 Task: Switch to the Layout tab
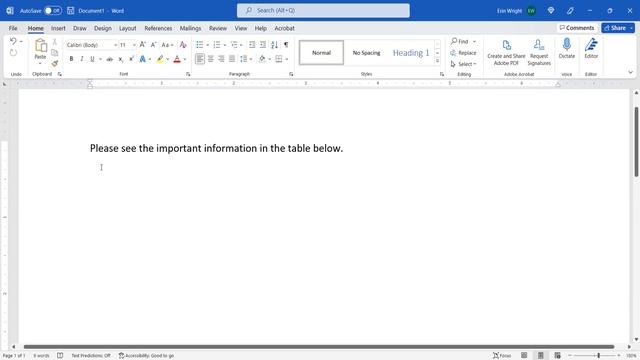click(x=127, y=28)
